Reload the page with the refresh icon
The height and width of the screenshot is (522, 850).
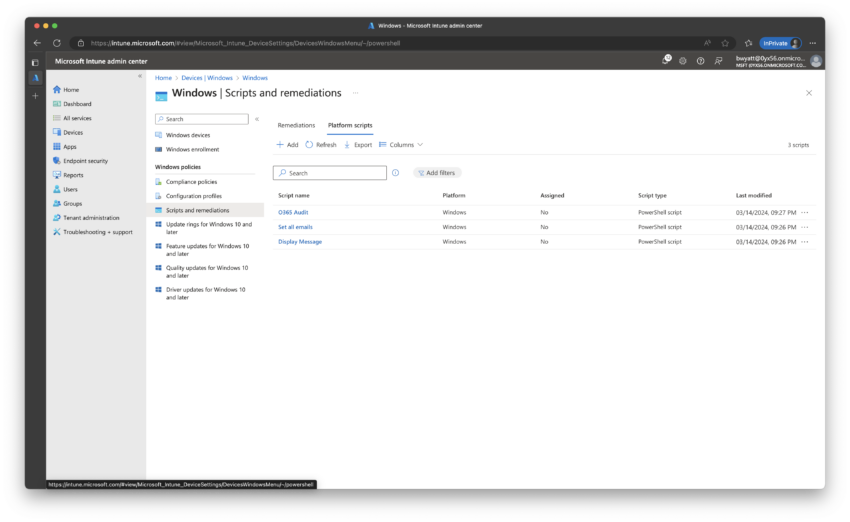(x=57, y=43)
